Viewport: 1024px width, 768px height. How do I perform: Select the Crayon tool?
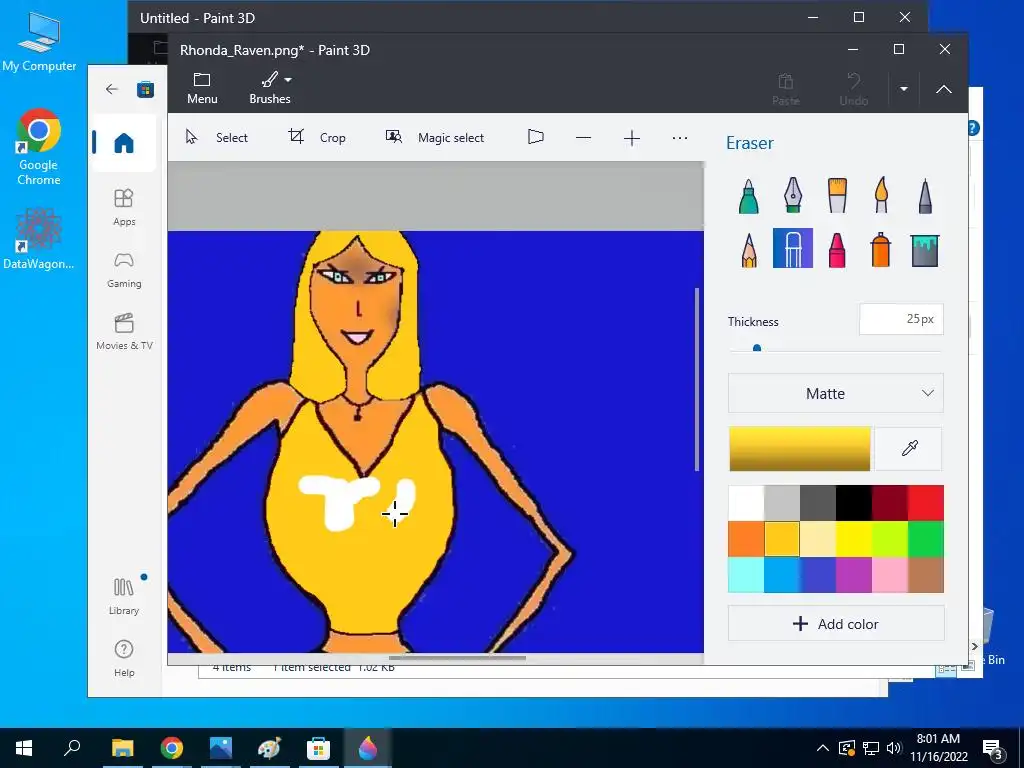(837, 249)
